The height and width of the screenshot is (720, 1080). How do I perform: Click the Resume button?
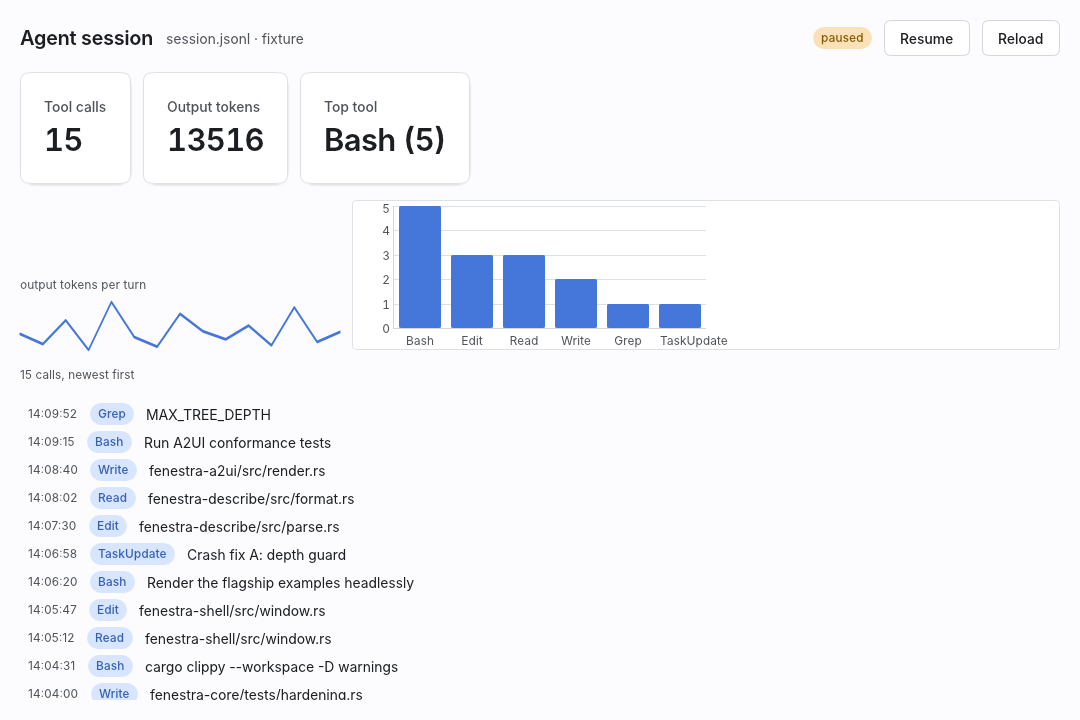(x=926, y=39)
